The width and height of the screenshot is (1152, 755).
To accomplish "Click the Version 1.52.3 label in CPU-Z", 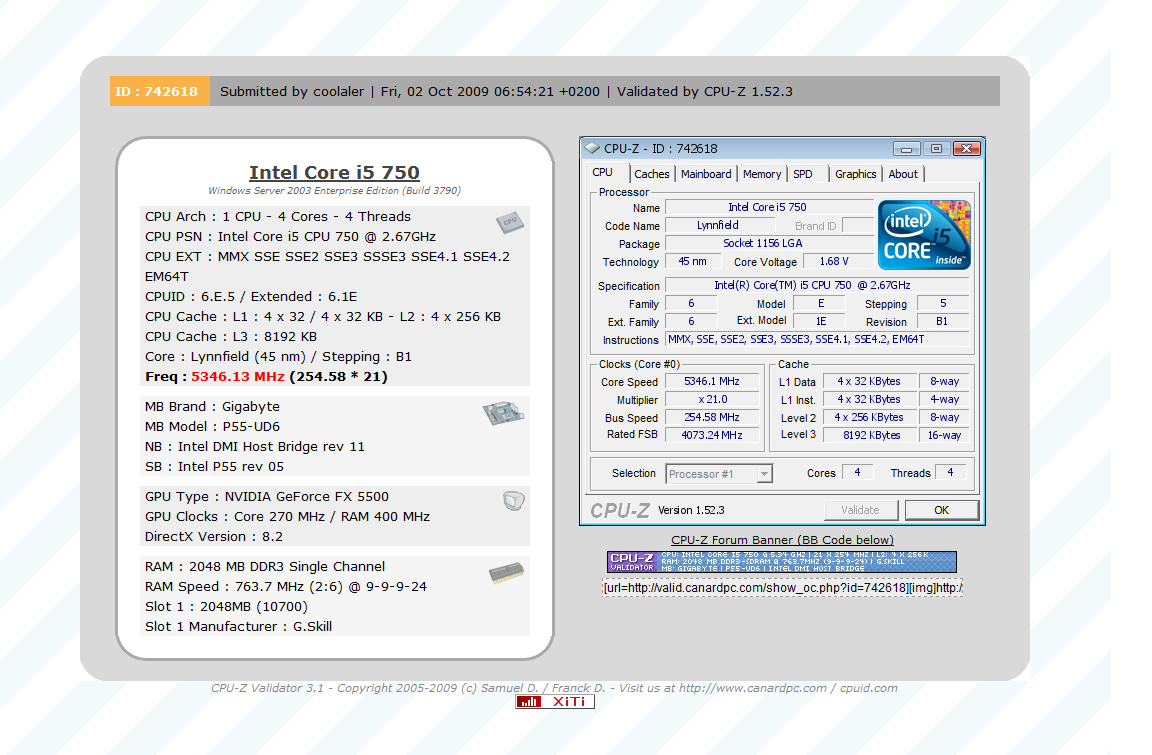I will (x=691, y=510).
